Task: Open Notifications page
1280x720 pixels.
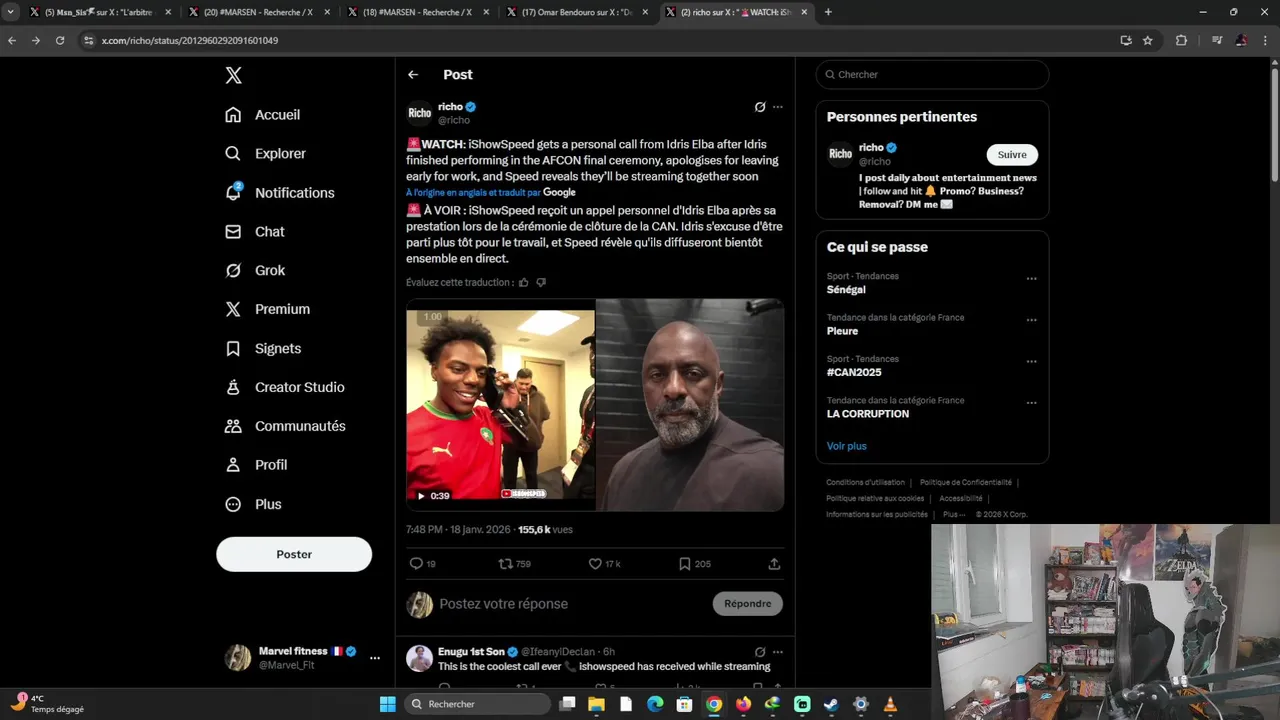Action: pos(280,193)
